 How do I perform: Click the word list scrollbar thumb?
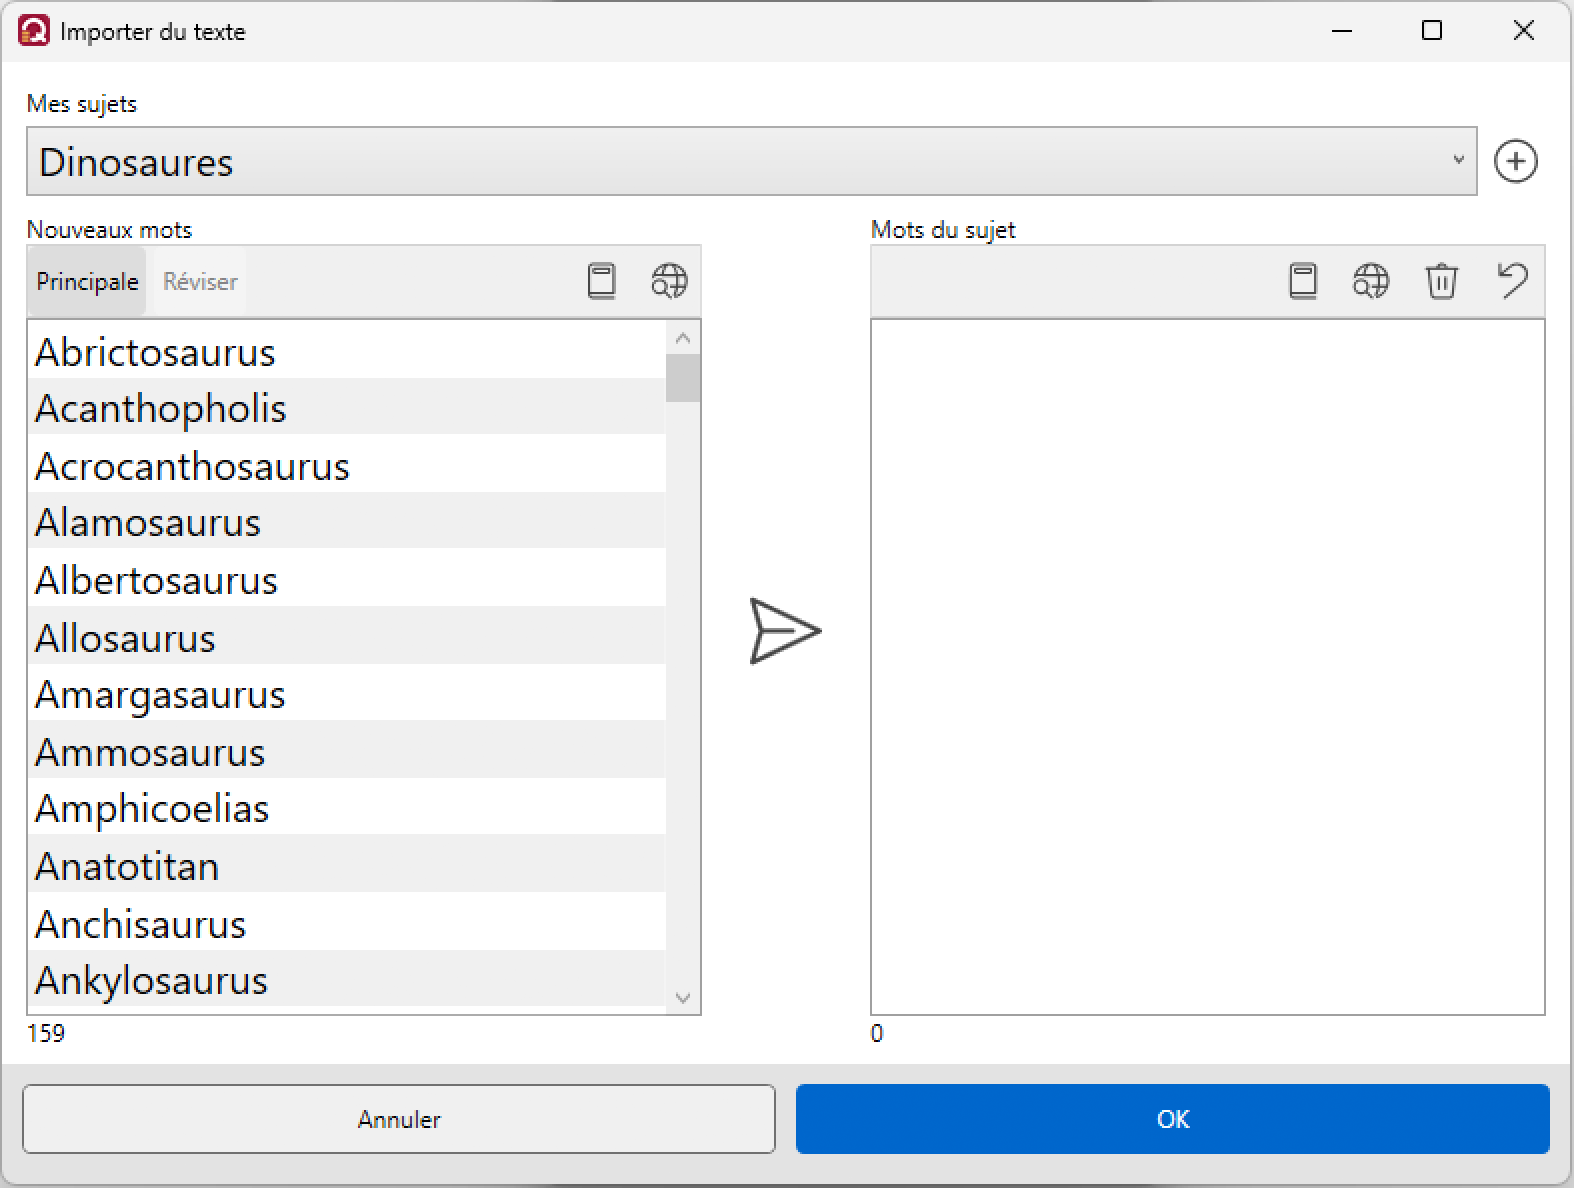point(683,378)
